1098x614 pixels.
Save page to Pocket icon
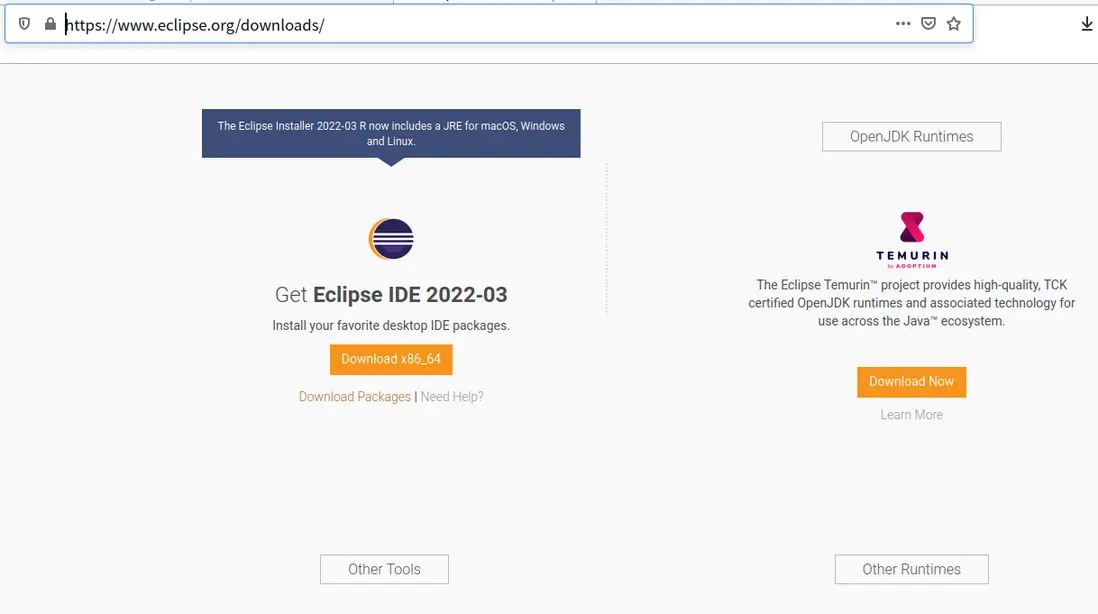[928, 24]
